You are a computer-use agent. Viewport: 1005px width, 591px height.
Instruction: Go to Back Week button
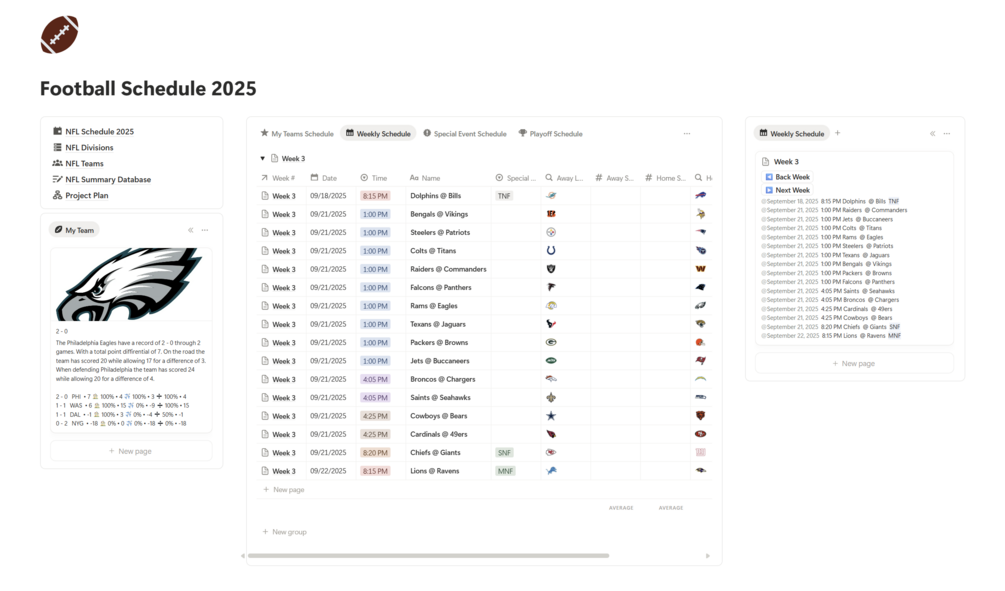pos(788,177)
